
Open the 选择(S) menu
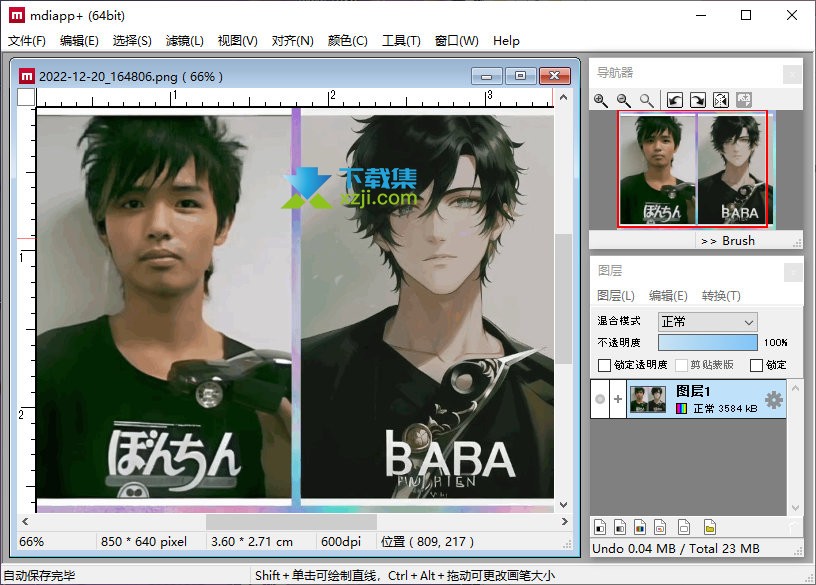(x=132, y=41)
